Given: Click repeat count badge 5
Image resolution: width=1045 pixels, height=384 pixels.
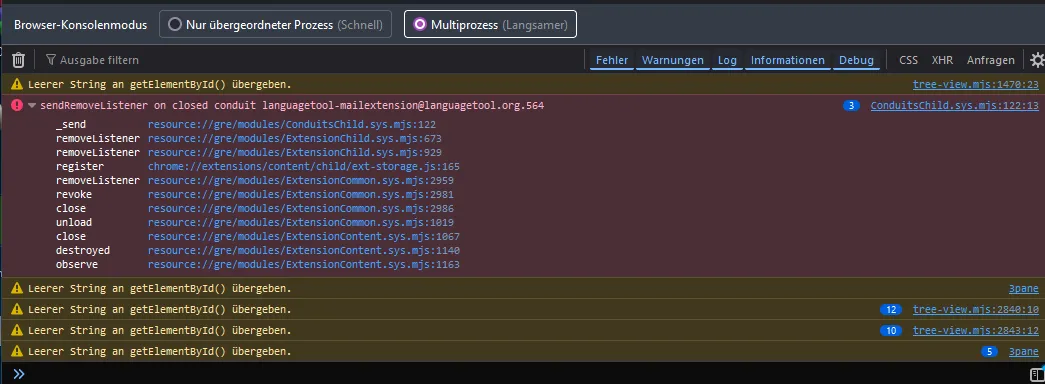Looking at the screenshot, I should tap(989, 351).
